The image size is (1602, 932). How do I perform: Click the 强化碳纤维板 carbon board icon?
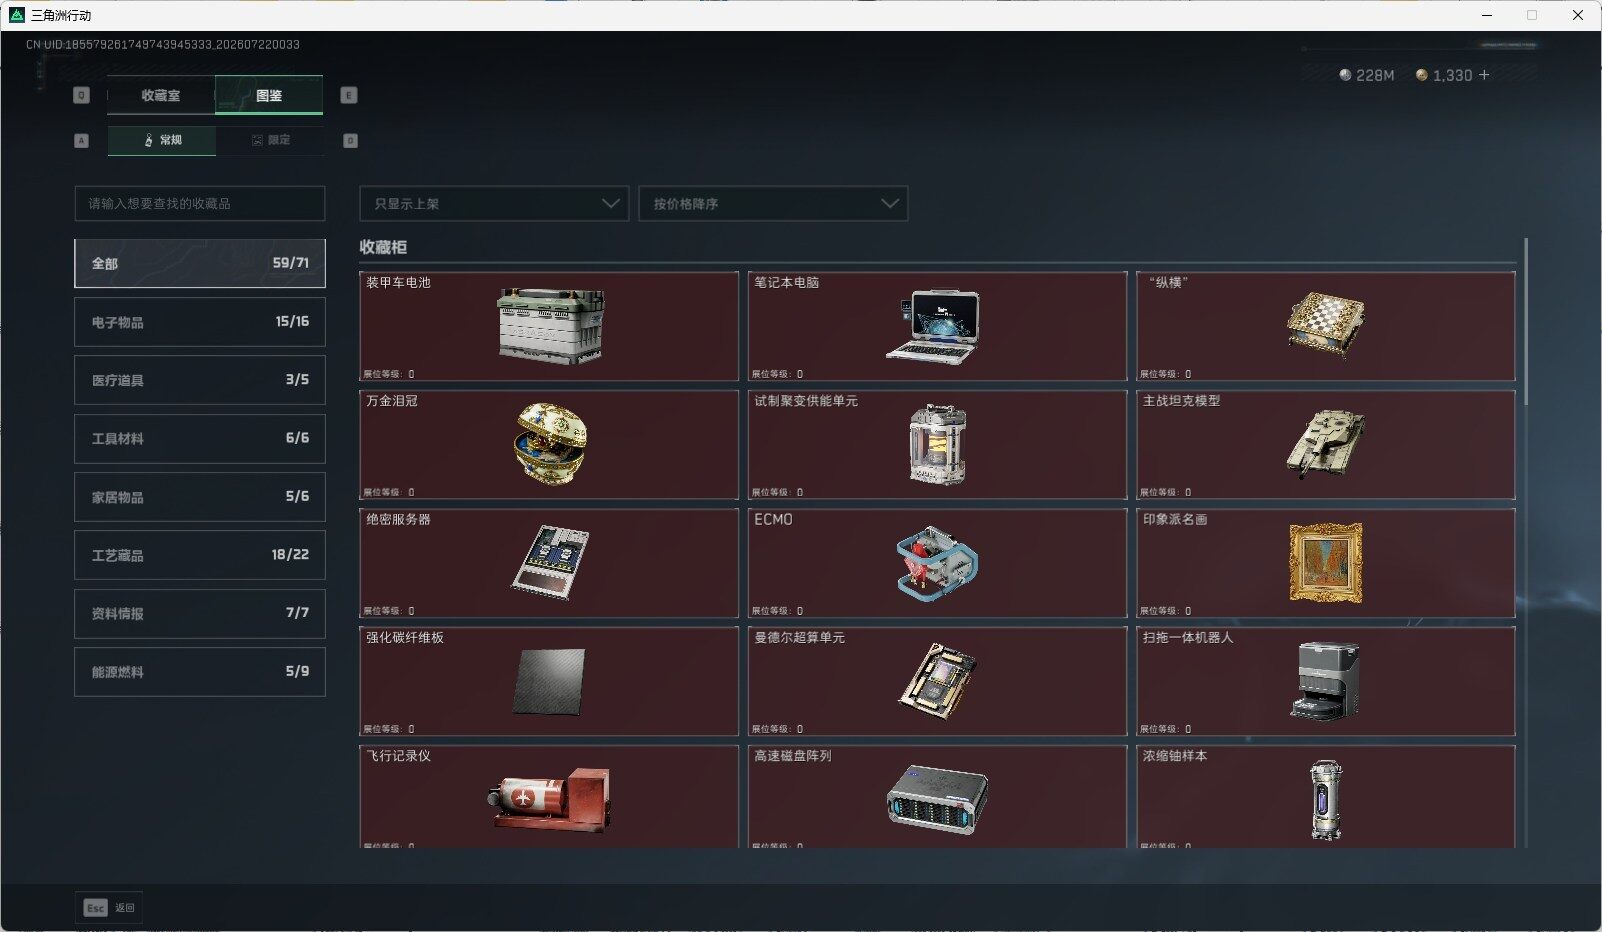[x=550, y=682]
